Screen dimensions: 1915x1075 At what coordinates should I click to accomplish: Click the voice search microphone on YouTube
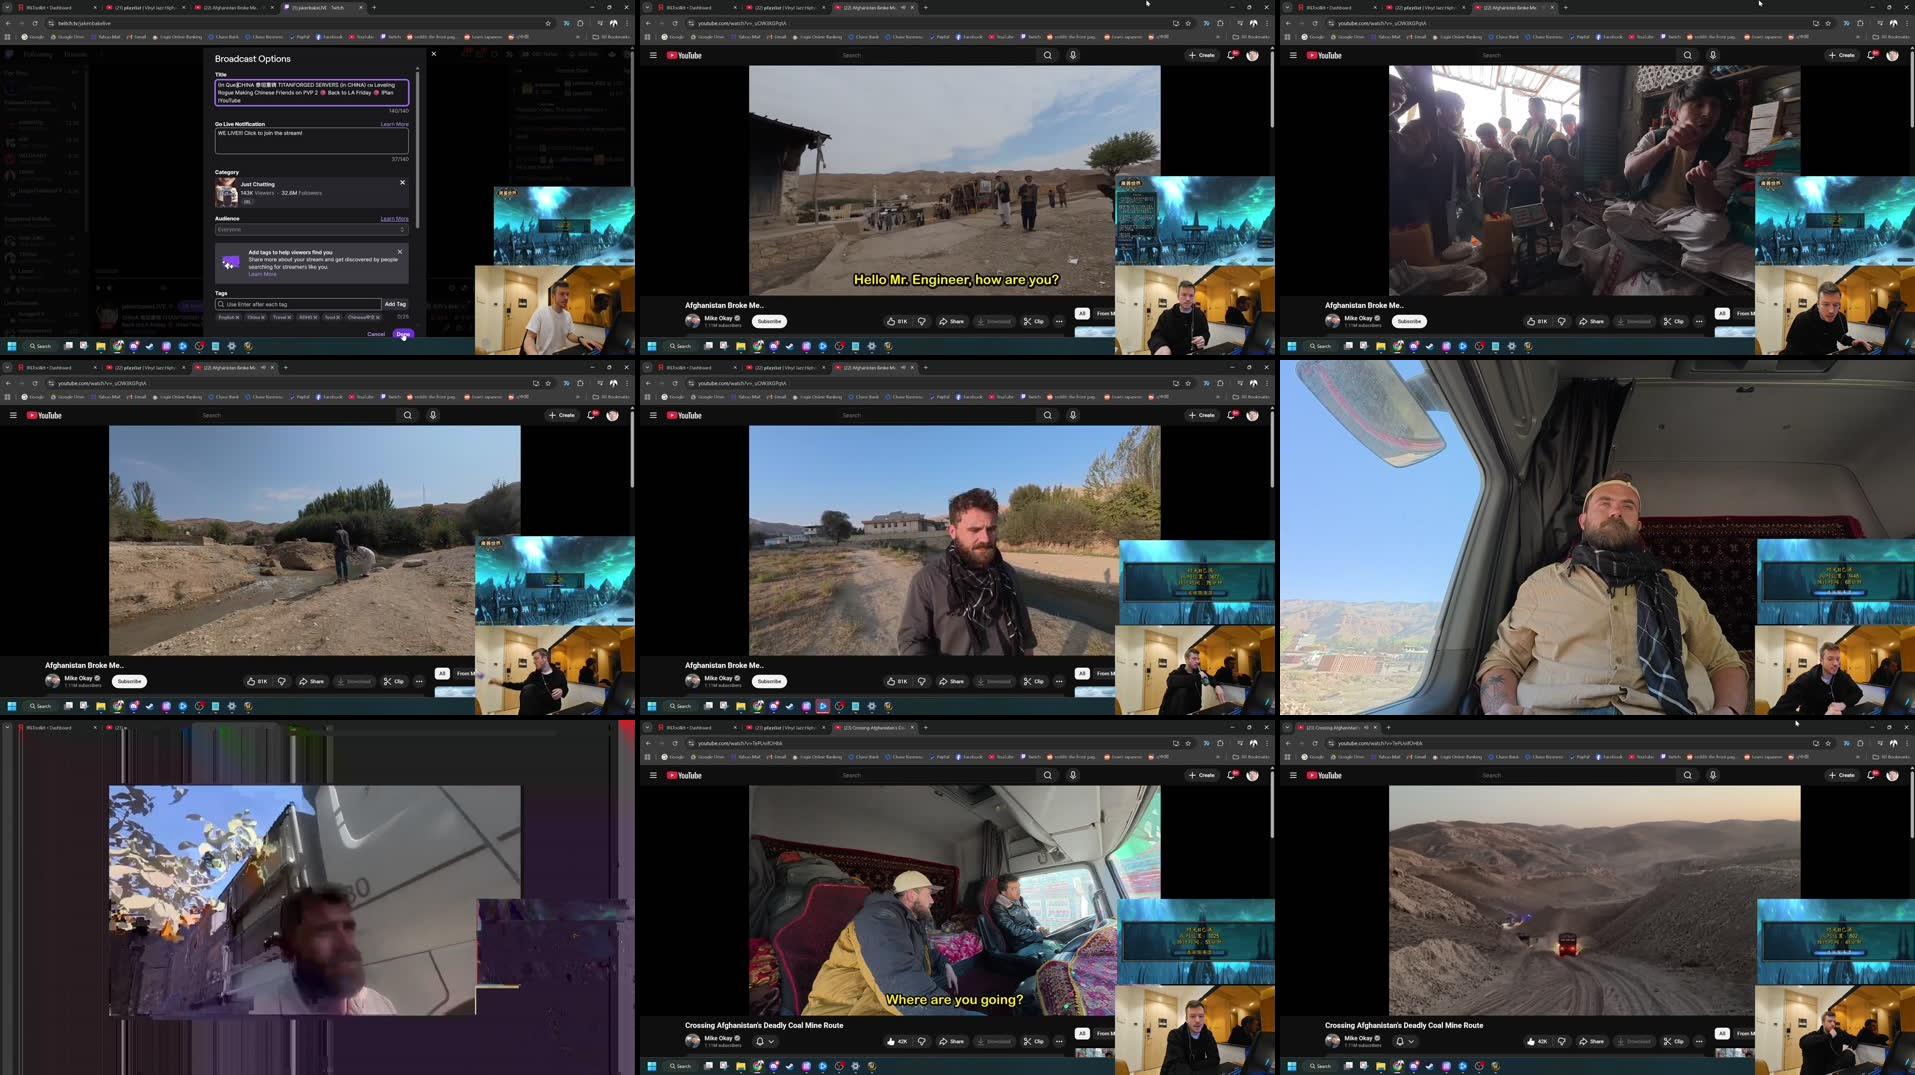[1072, 55]
